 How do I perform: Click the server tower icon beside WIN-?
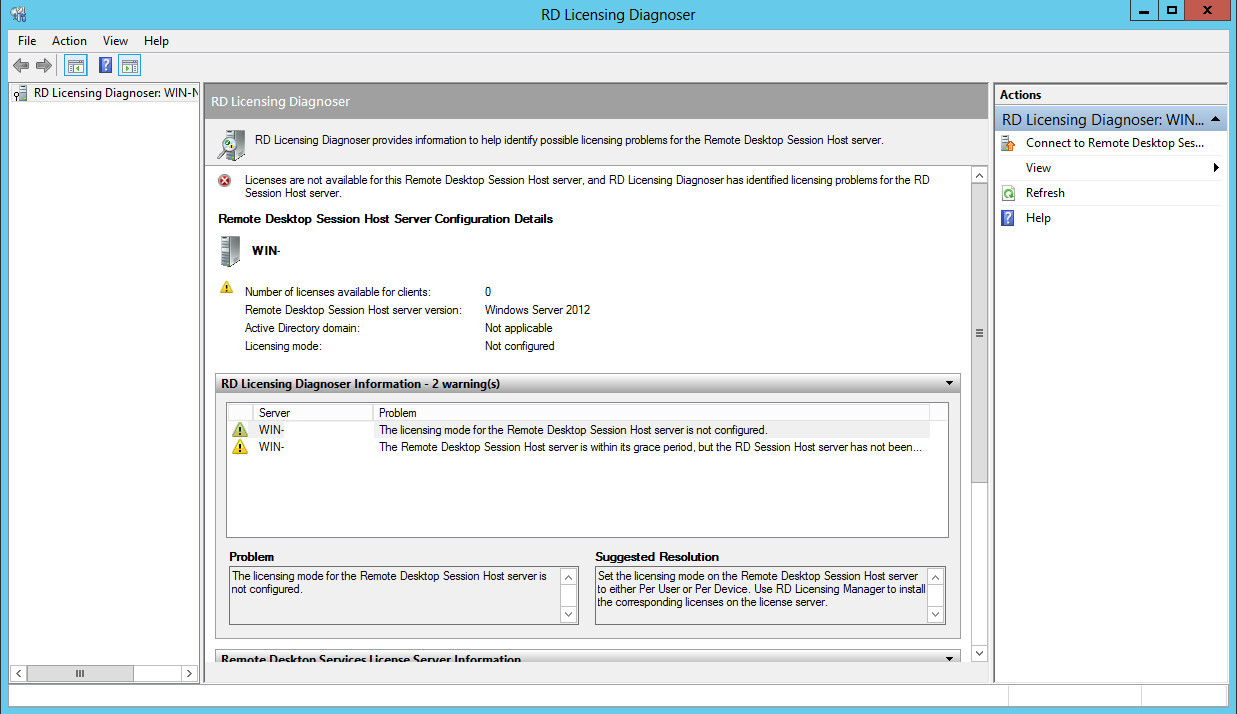point(230,251)
